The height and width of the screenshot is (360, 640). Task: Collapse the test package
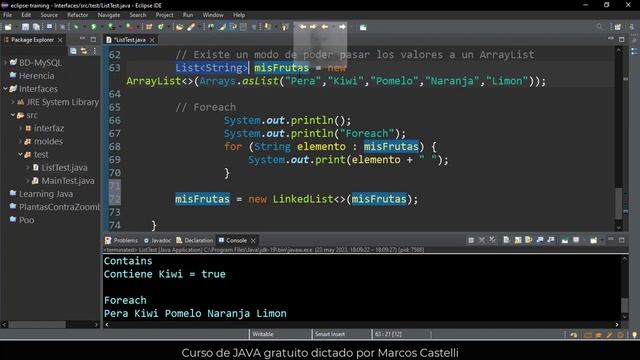(20, 154)
